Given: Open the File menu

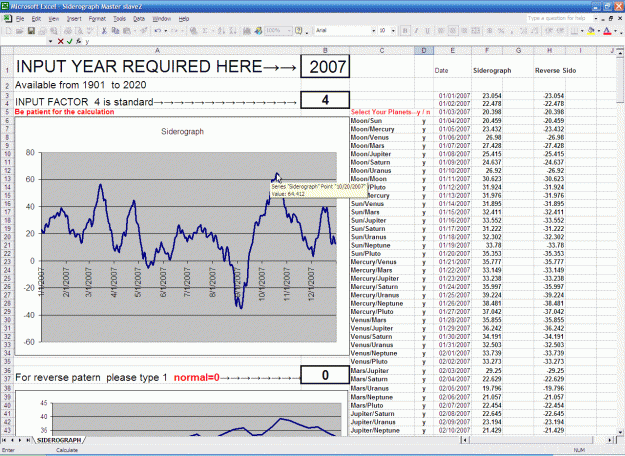Looking at the screenshot, I should tap(20, 19).
